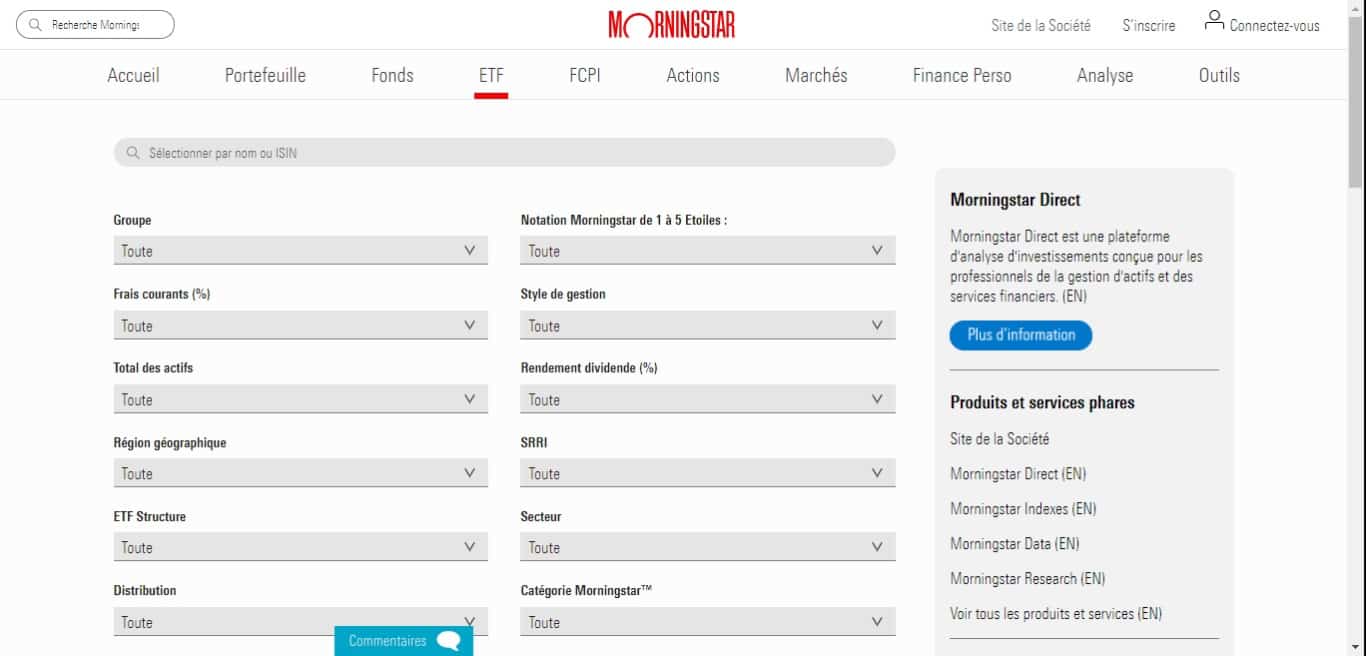This screenshot has width=1366, height=656.
Task: Click chevron arrow of SRRI dropdown
Action: click(x=877, y=473)
